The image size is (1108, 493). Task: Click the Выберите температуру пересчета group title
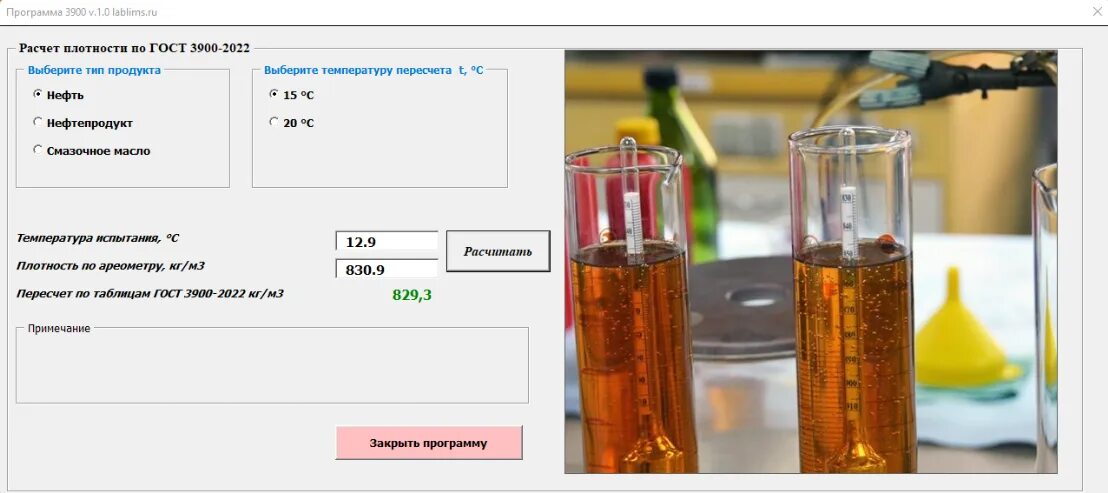pyautogui.click(x=374, y=70)
